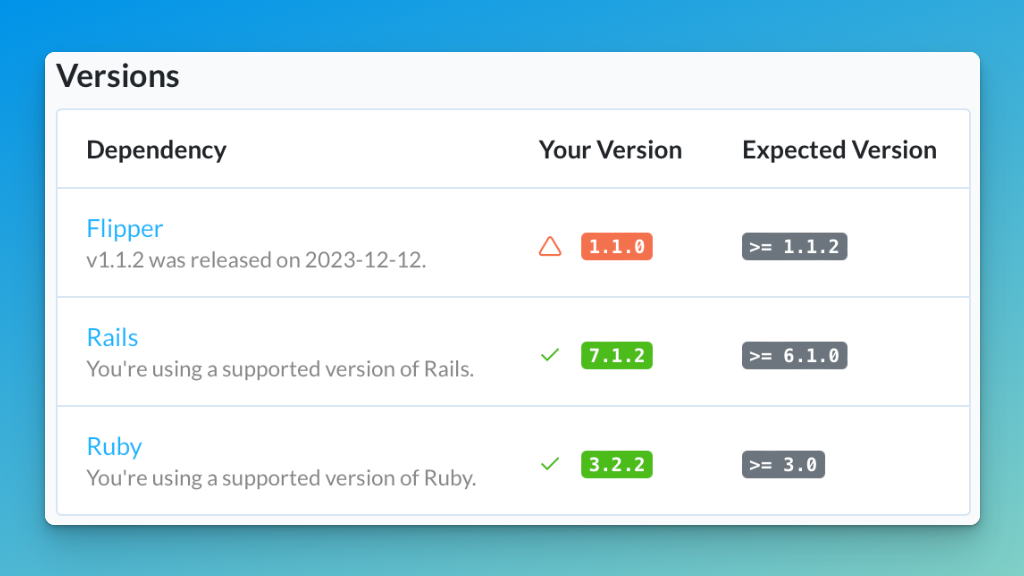Open the Flipper dependency link
The image size is (1024, 576).
(125, 229)
